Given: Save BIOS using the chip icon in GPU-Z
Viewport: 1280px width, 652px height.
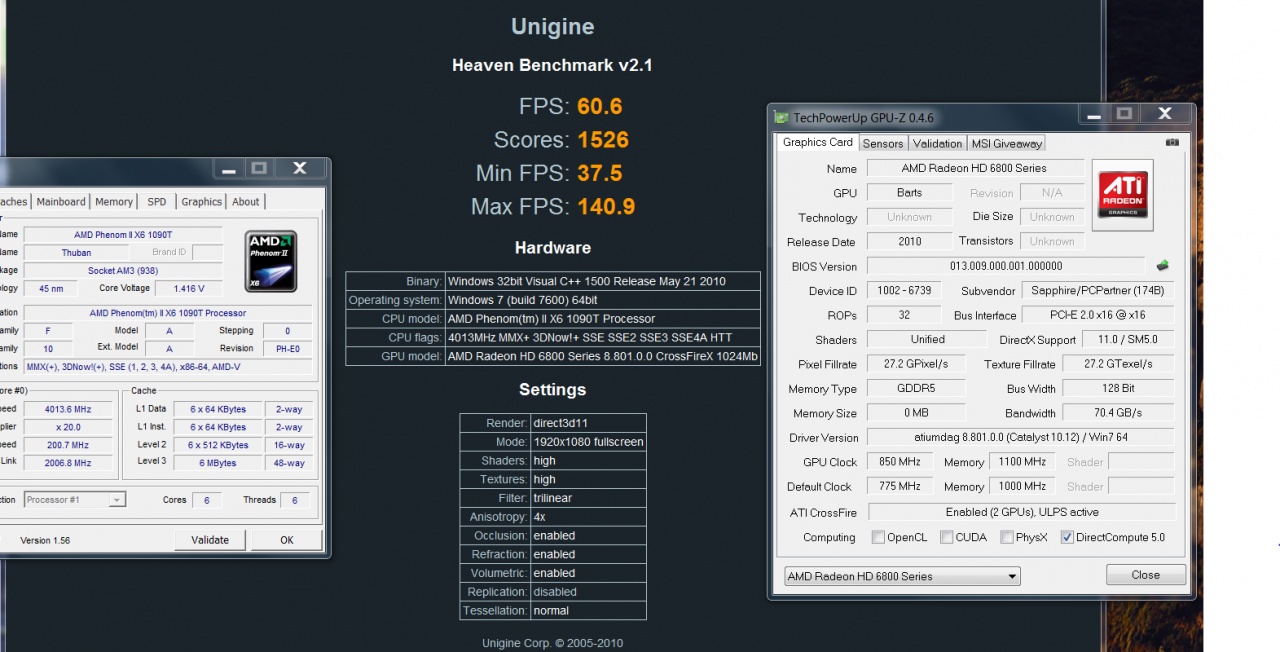Looking at the screenshot, I should tap(1163, 266).
